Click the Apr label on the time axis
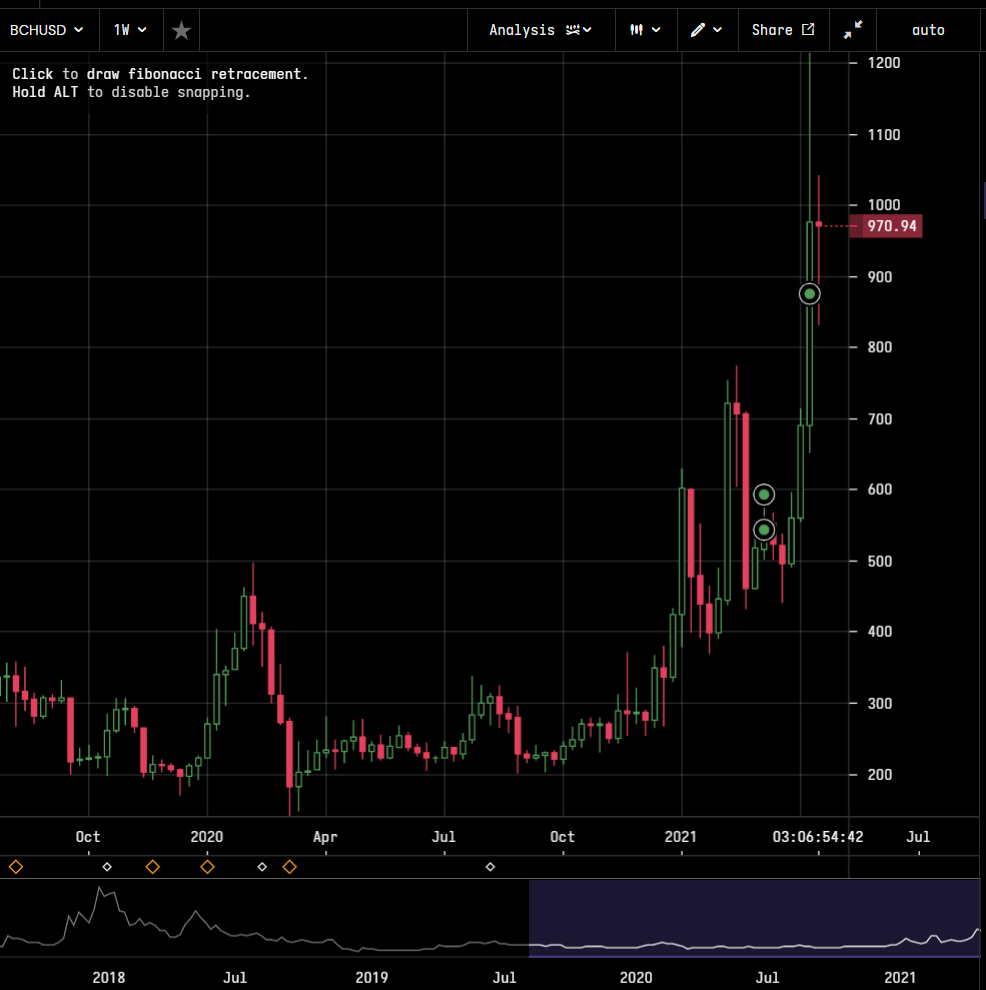The image size is (986, 990). click(325, 837)
